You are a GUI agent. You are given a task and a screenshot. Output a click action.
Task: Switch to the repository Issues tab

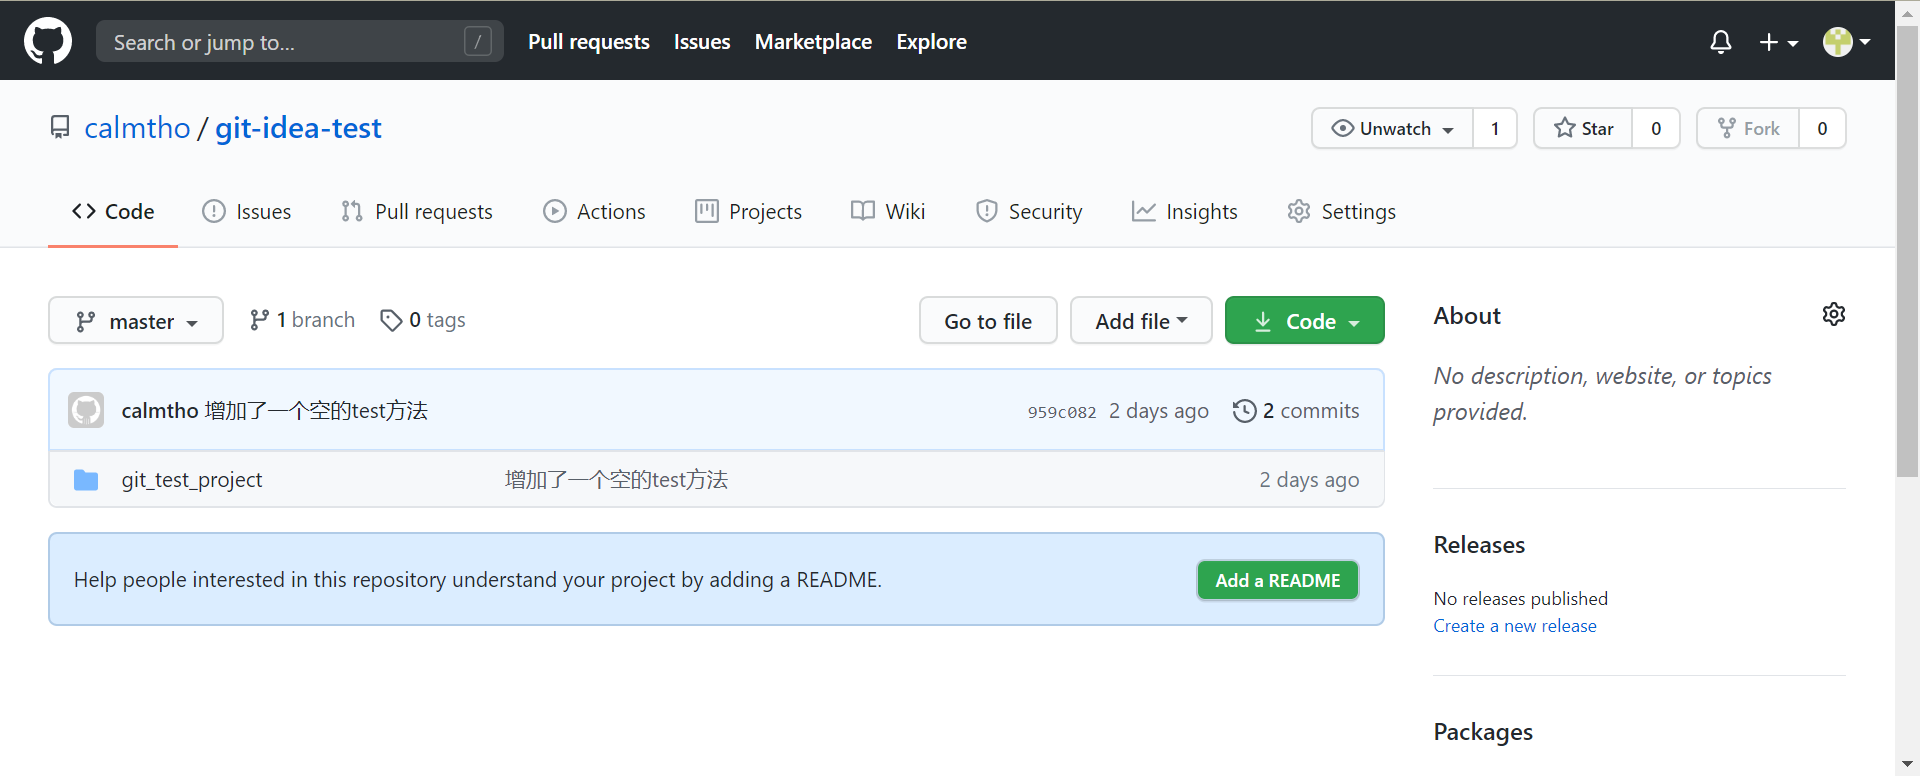click(247, 211)
